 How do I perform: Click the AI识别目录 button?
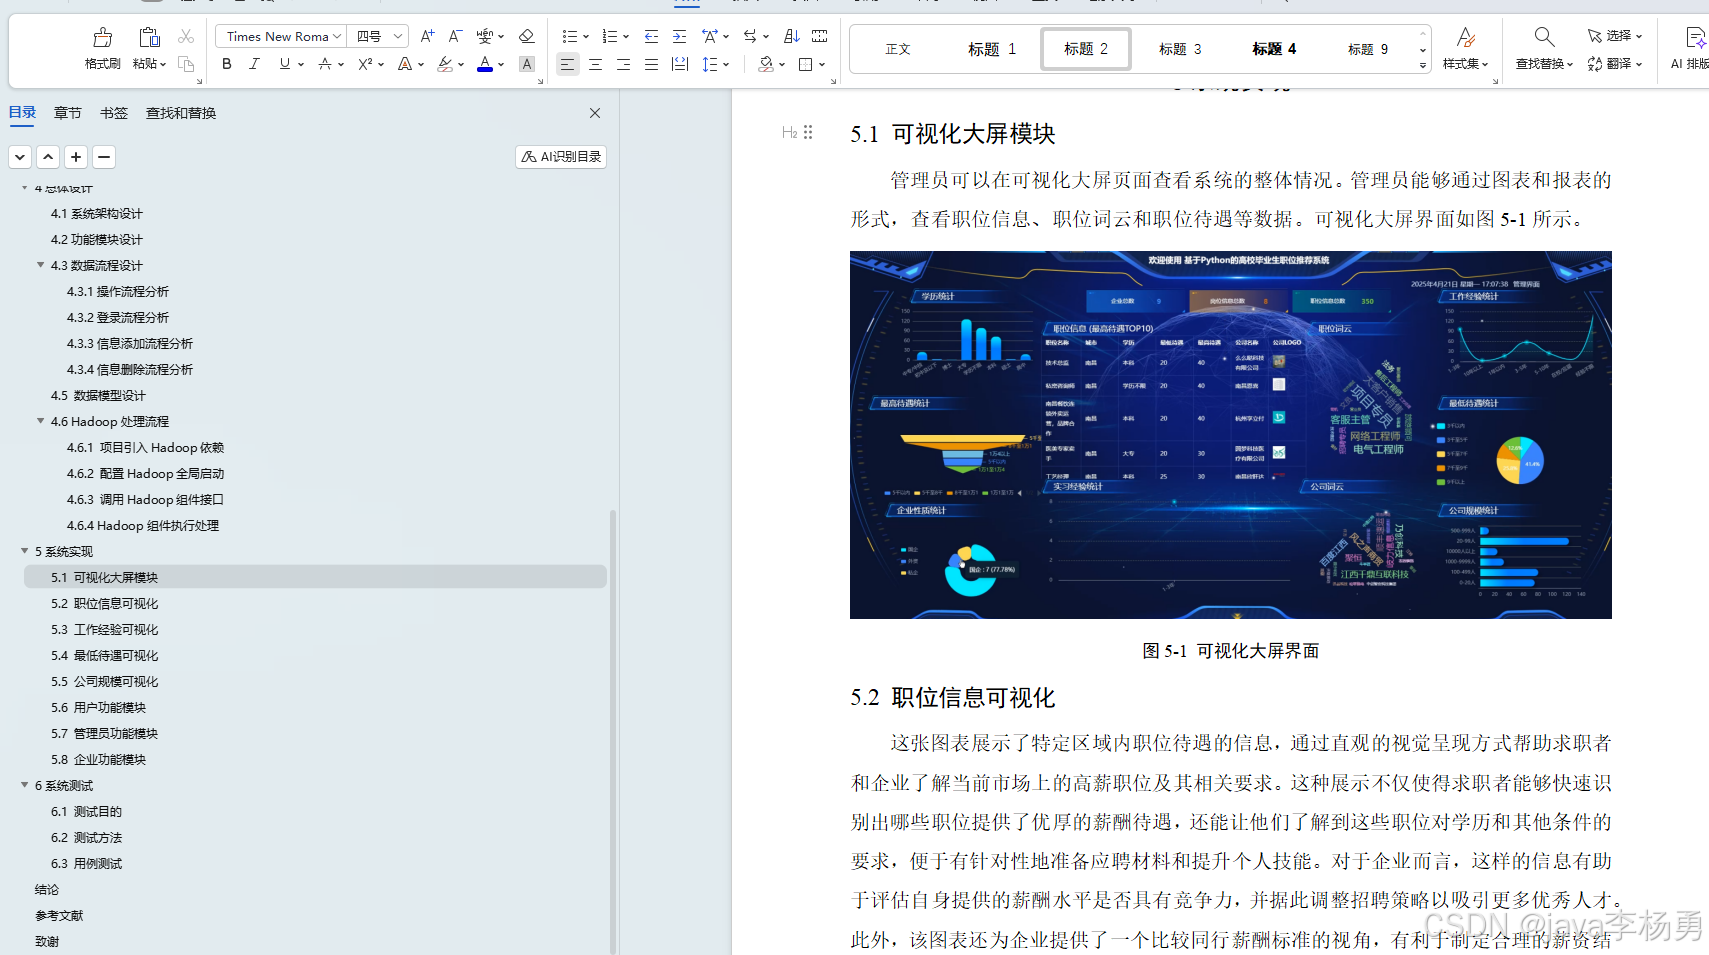tap(561, 157)
